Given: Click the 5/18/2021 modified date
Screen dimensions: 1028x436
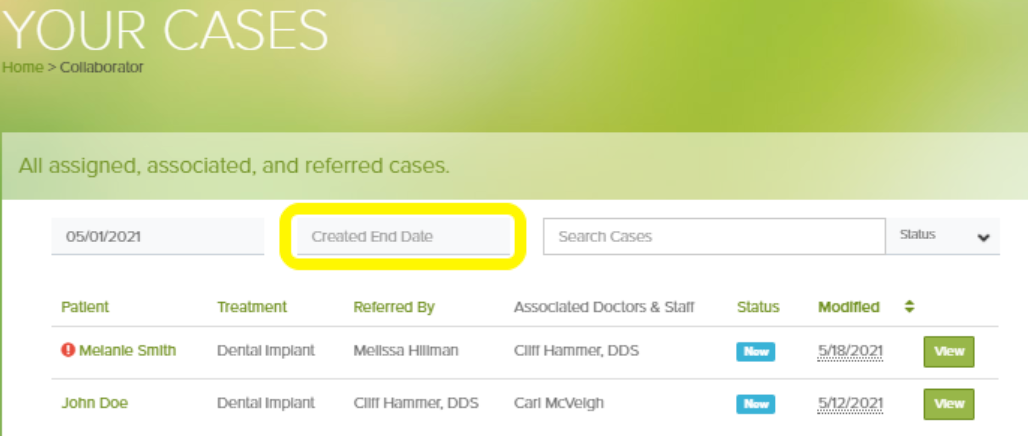Looking at the screenshot, I should pos(849,350).
